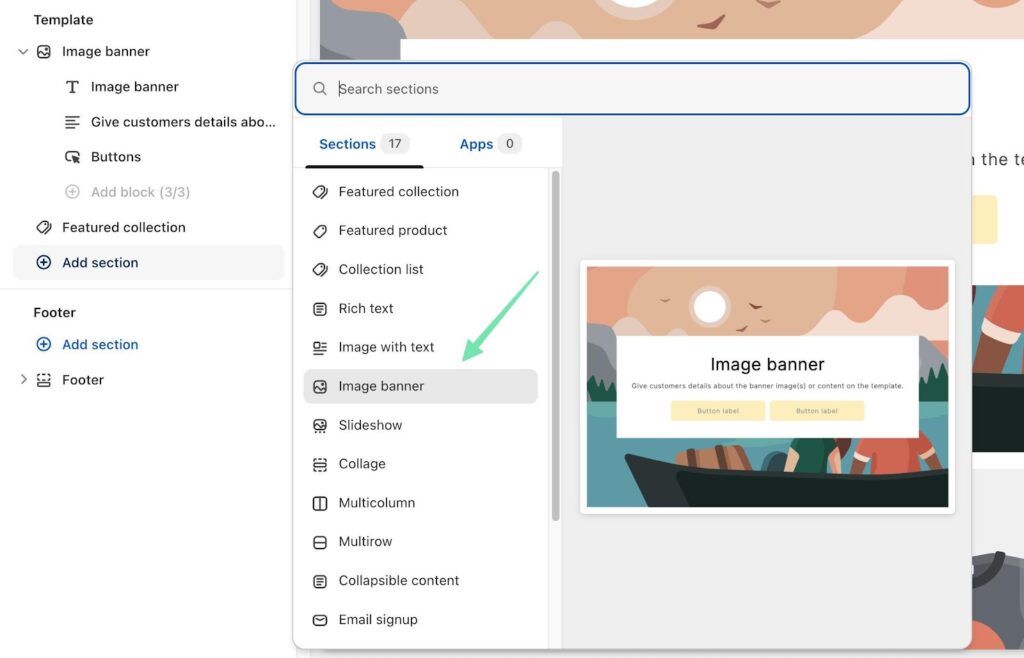
Task: Collapse the Image banner tree section
Action: (x=23, y=52)
